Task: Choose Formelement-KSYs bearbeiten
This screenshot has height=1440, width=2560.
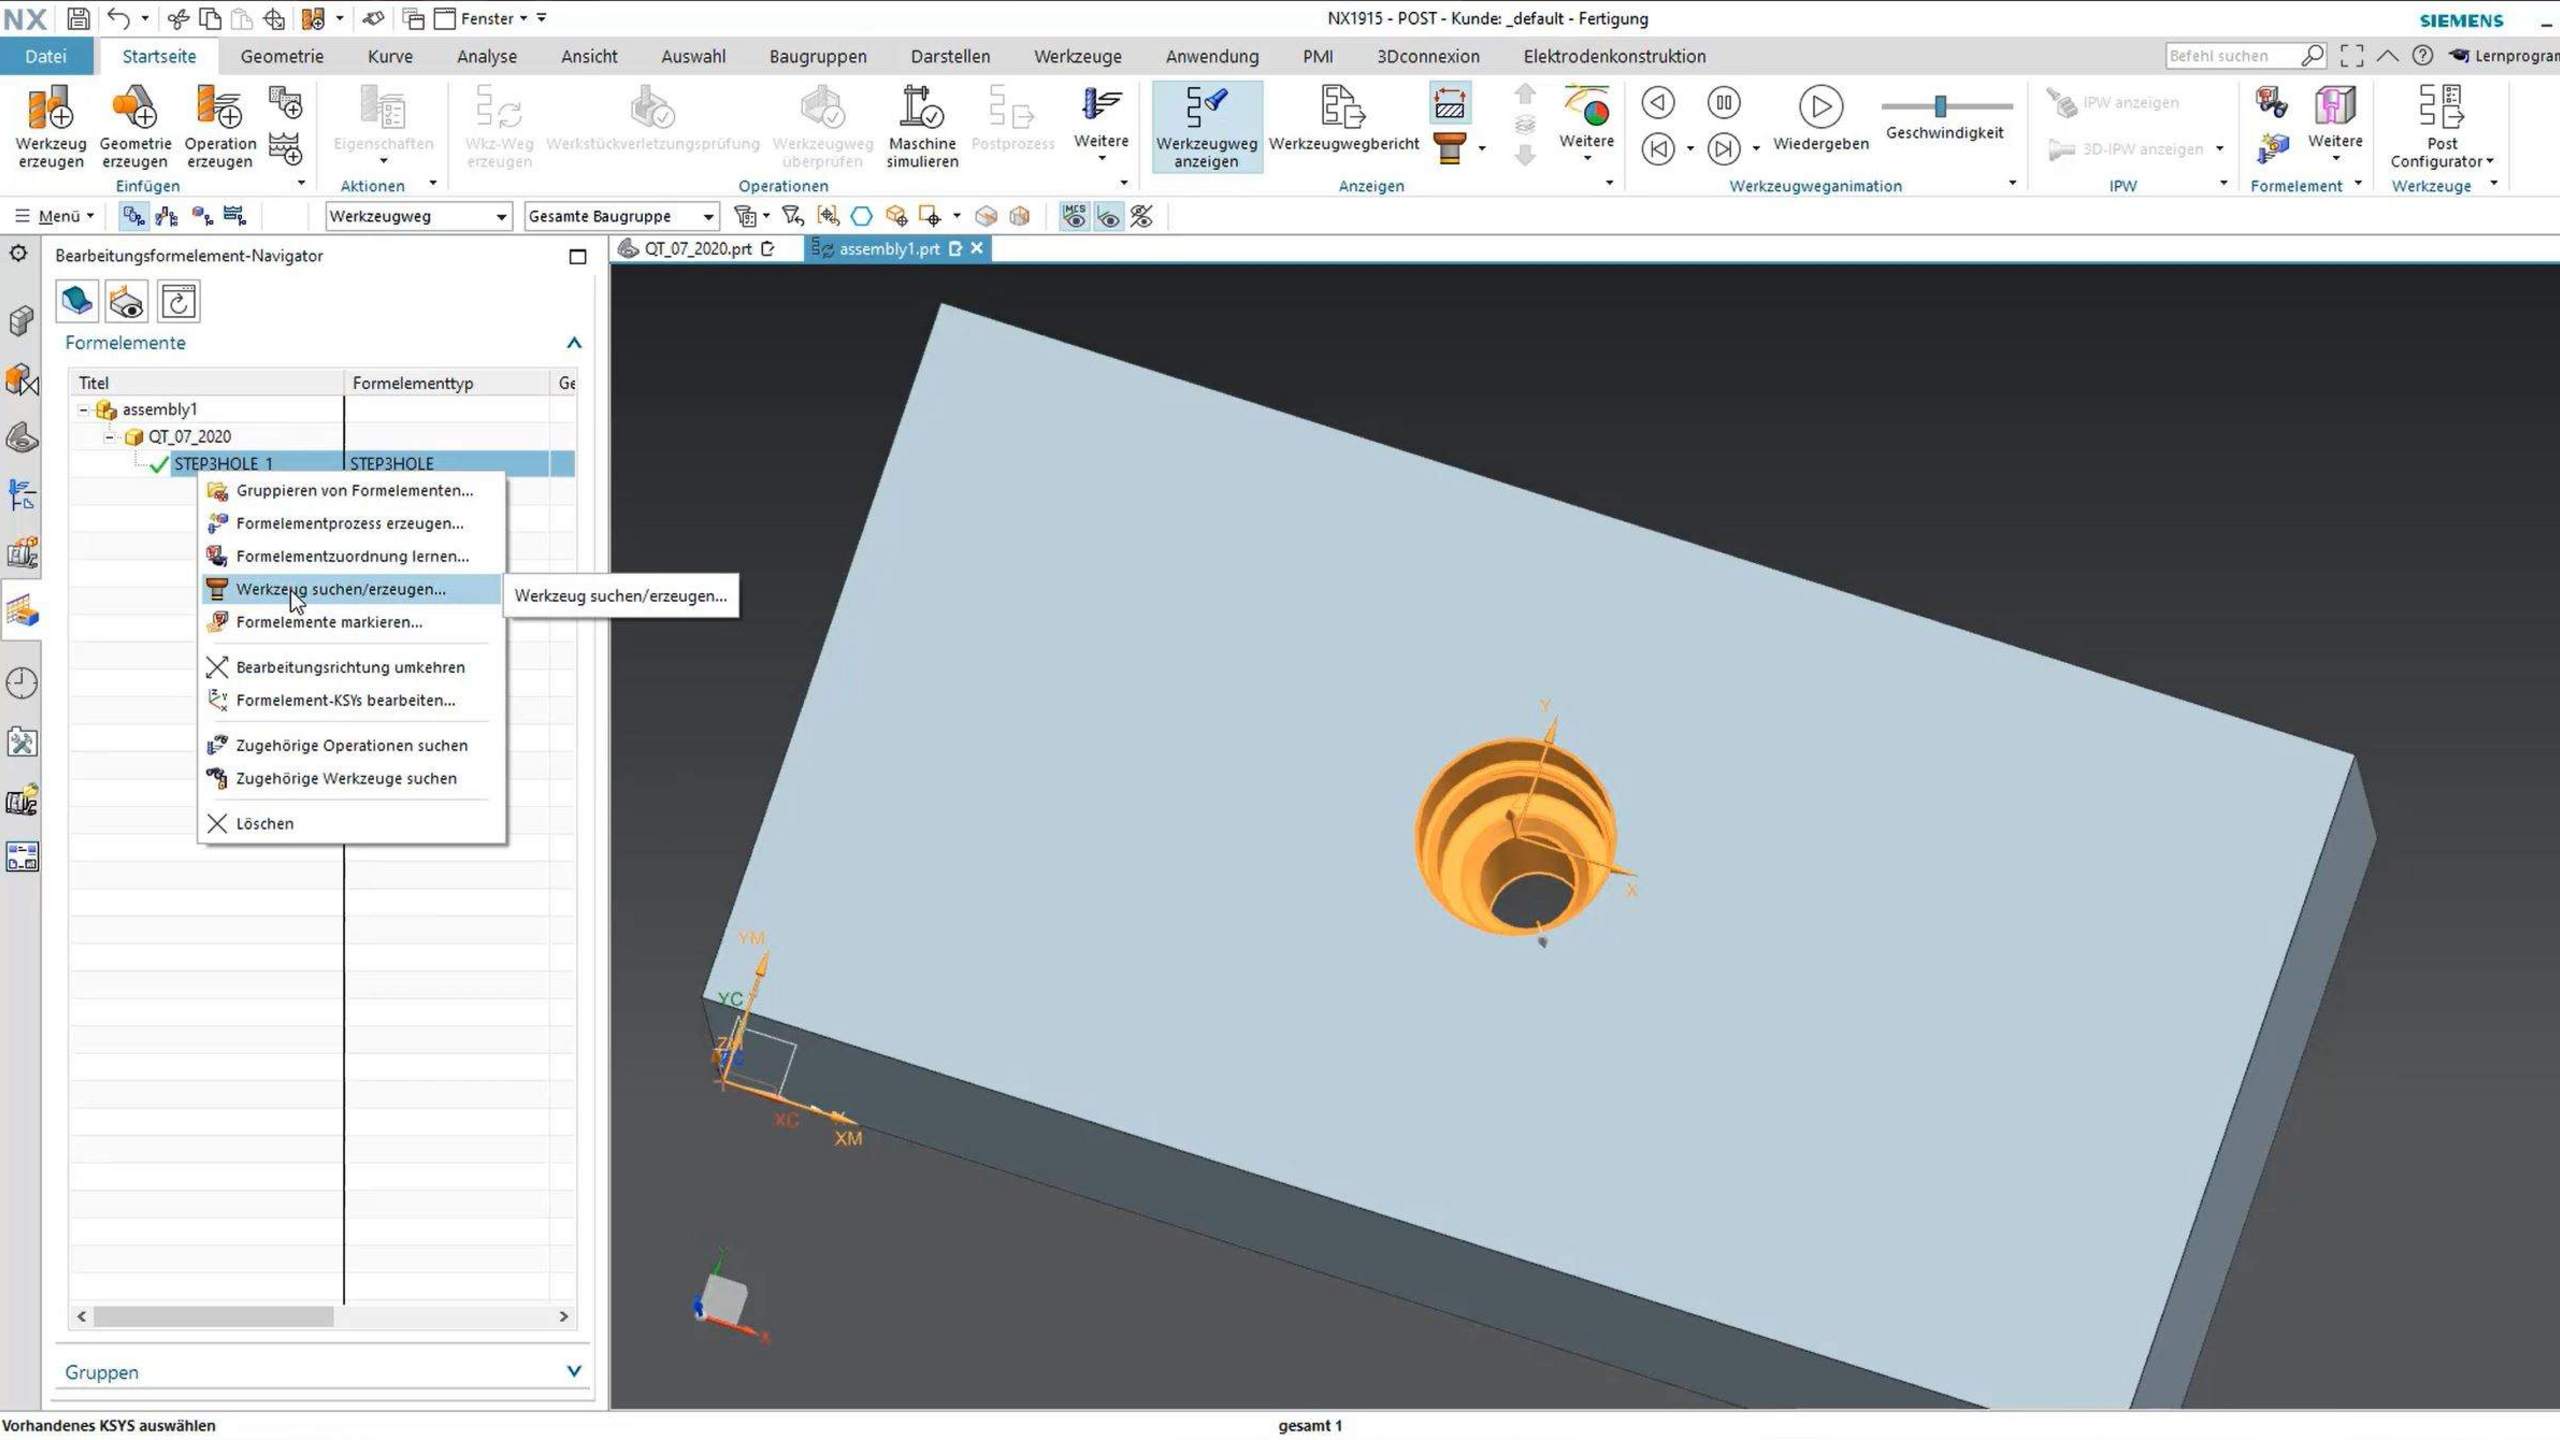Action: [352, 700]
